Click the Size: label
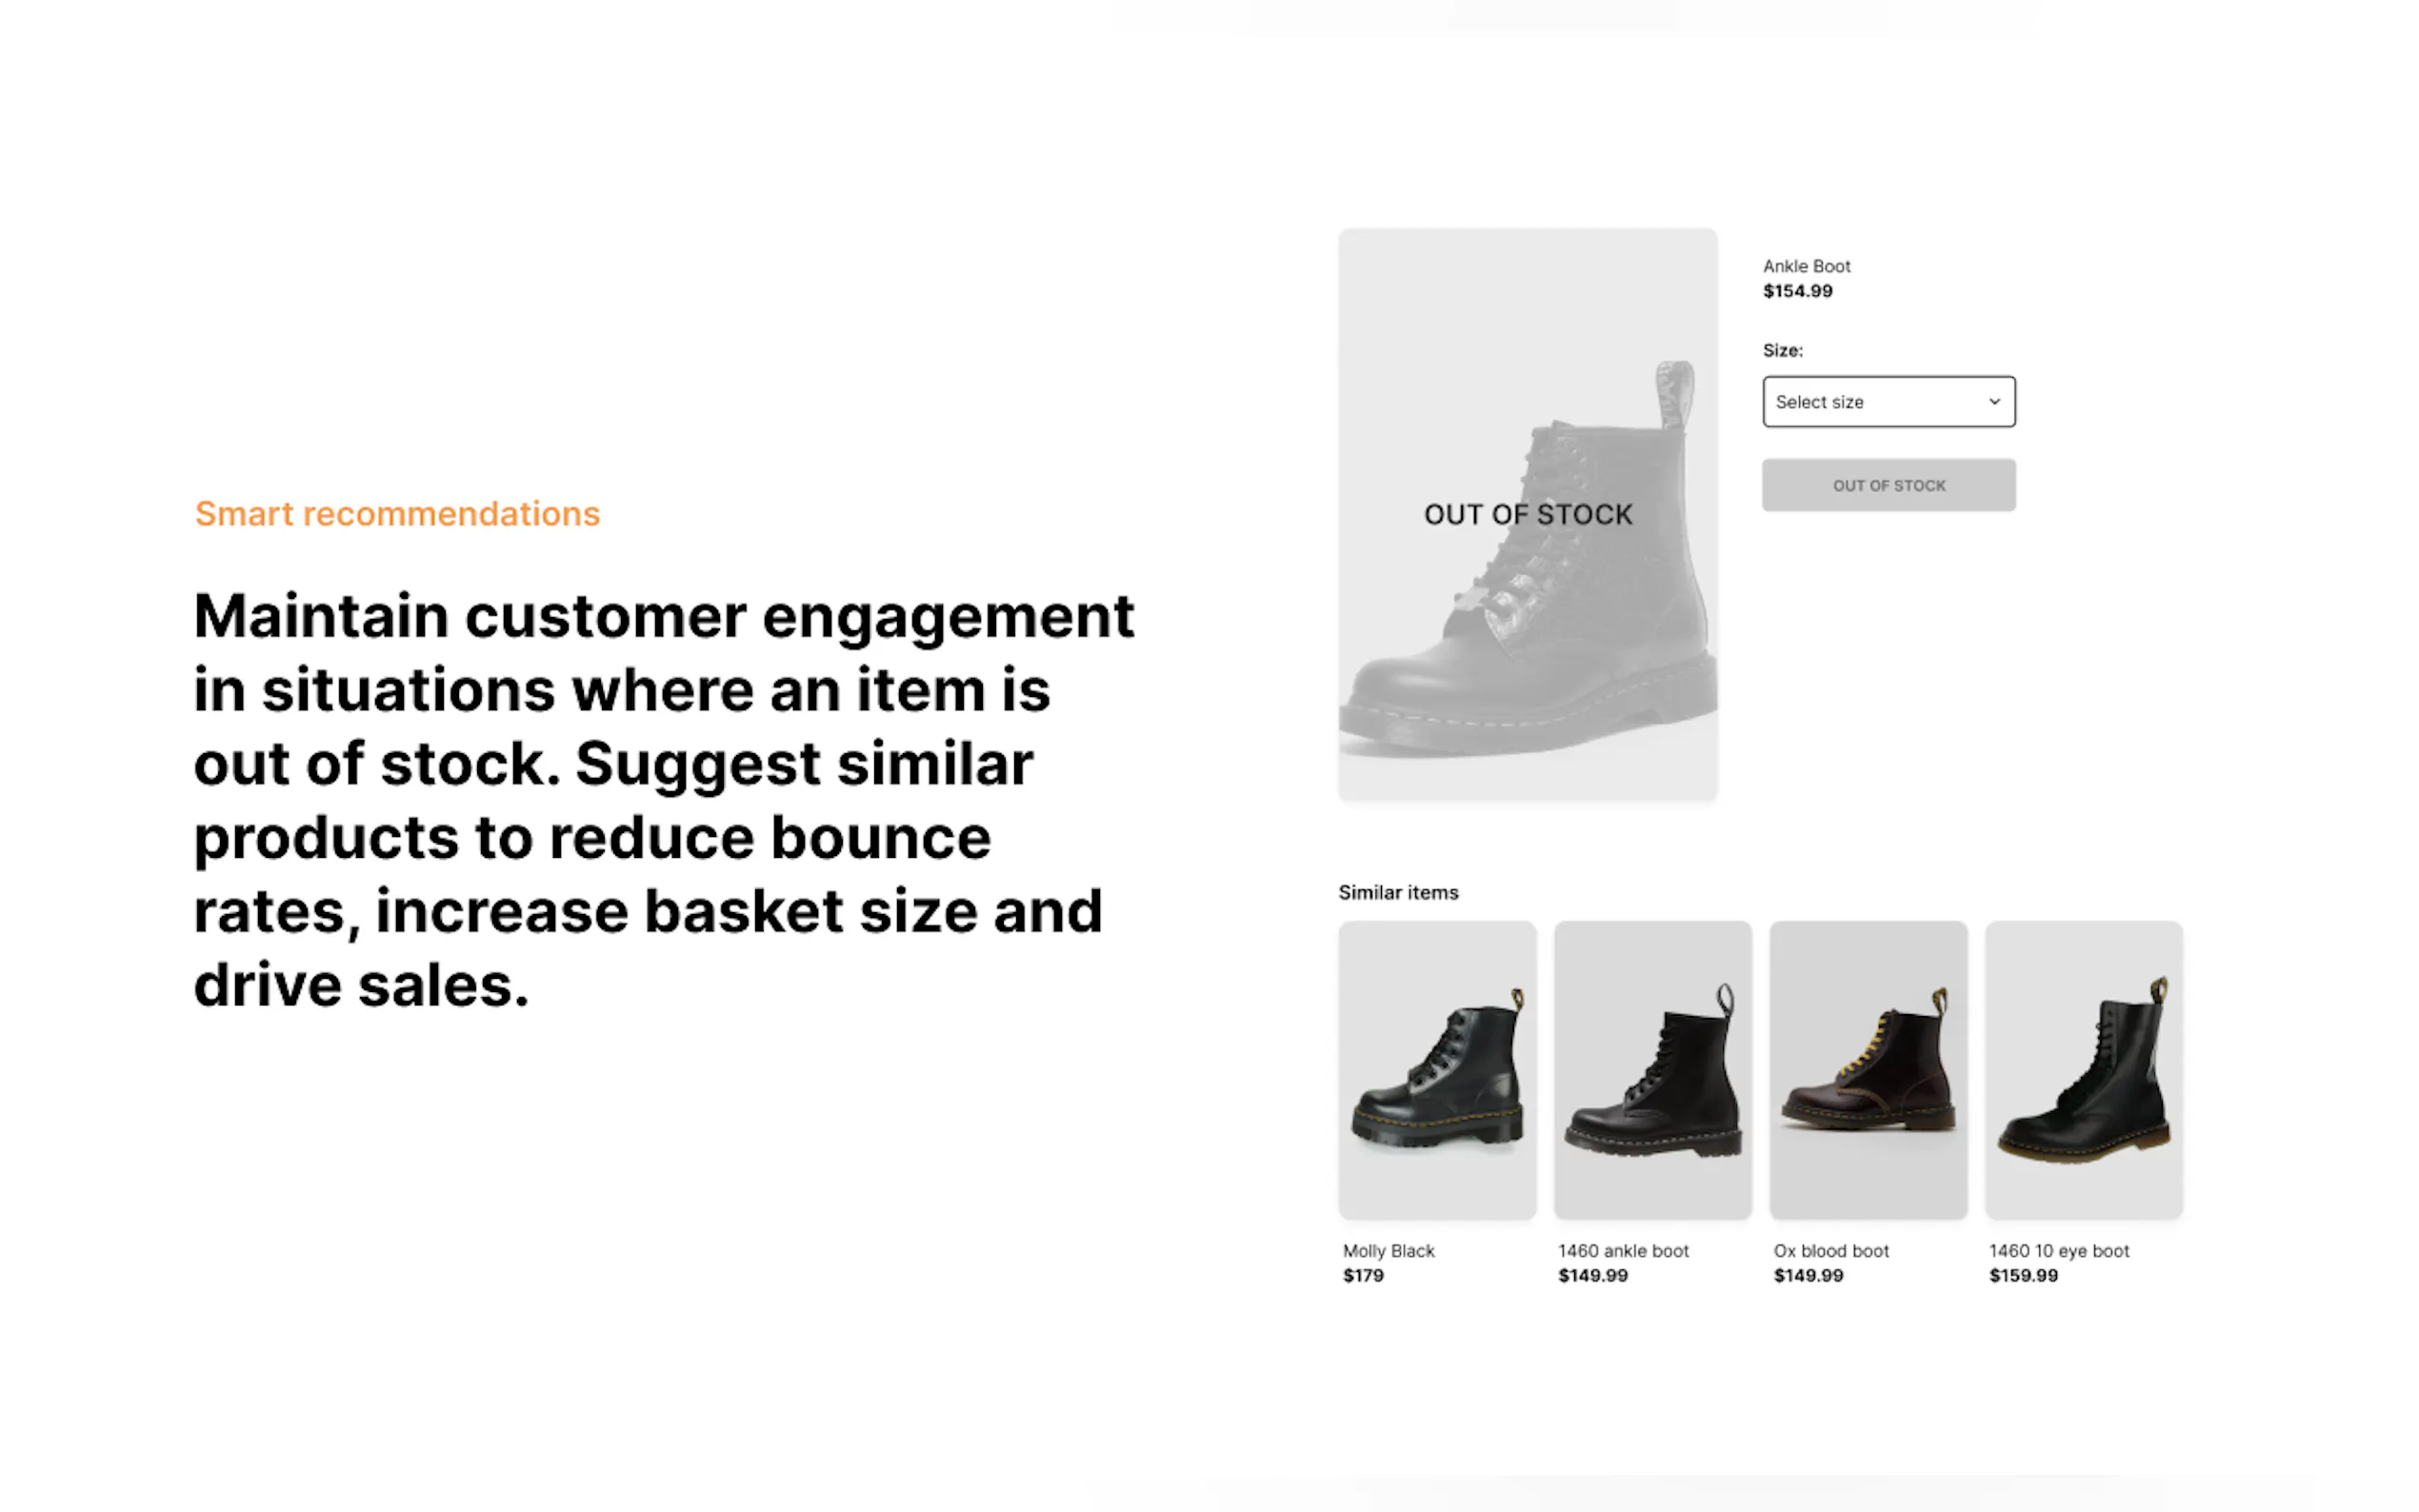Screen dimensions: 2419x1512 point(1782,350)
